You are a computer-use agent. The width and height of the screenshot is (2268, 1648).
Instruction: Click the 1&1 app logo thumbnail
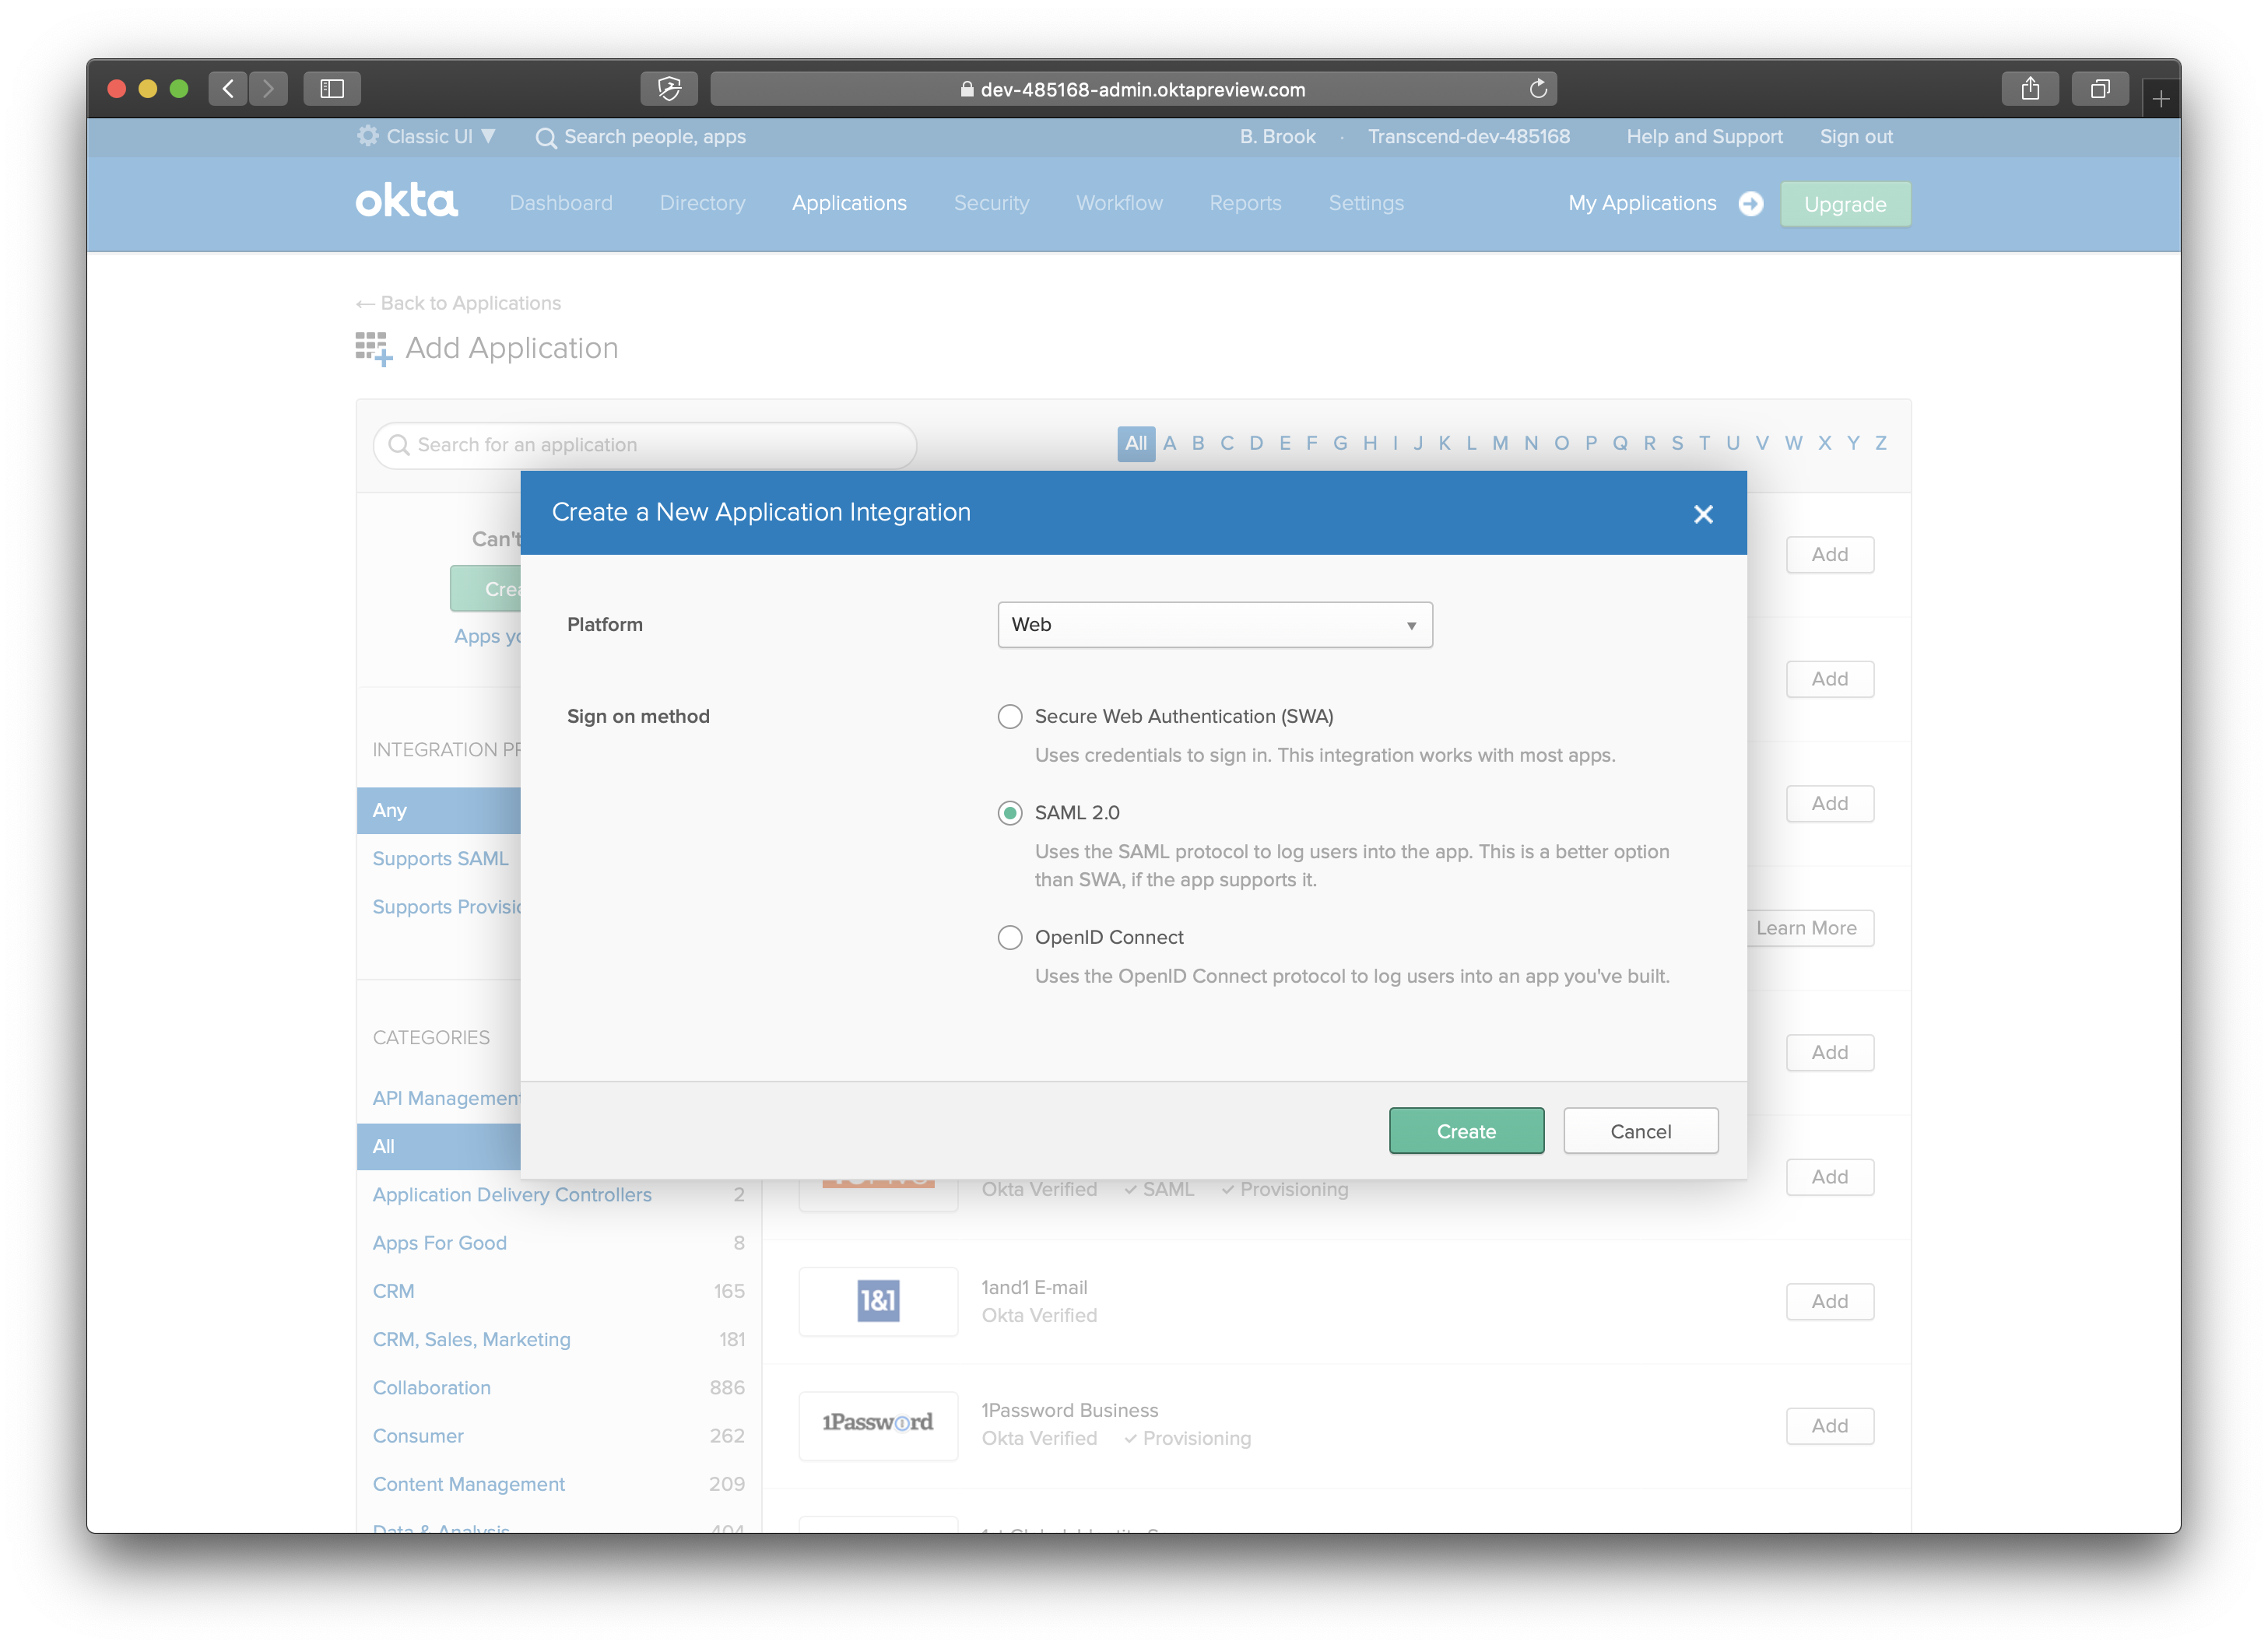coord(878,1301)
